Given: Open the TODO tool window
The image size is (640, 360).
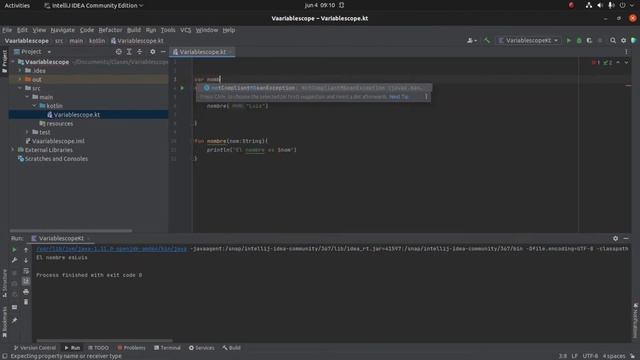Looking at the screenshot, I should click(x=98, y=348).
